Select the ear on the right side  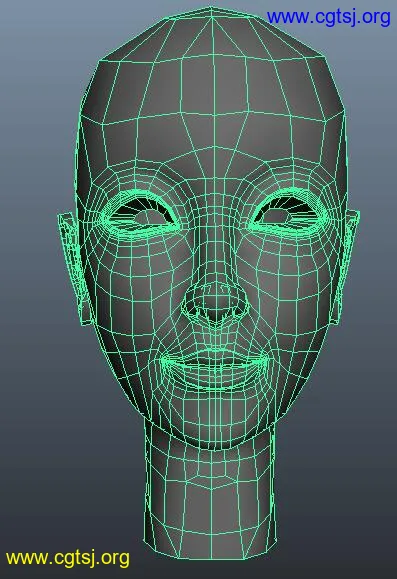[346, 266]
